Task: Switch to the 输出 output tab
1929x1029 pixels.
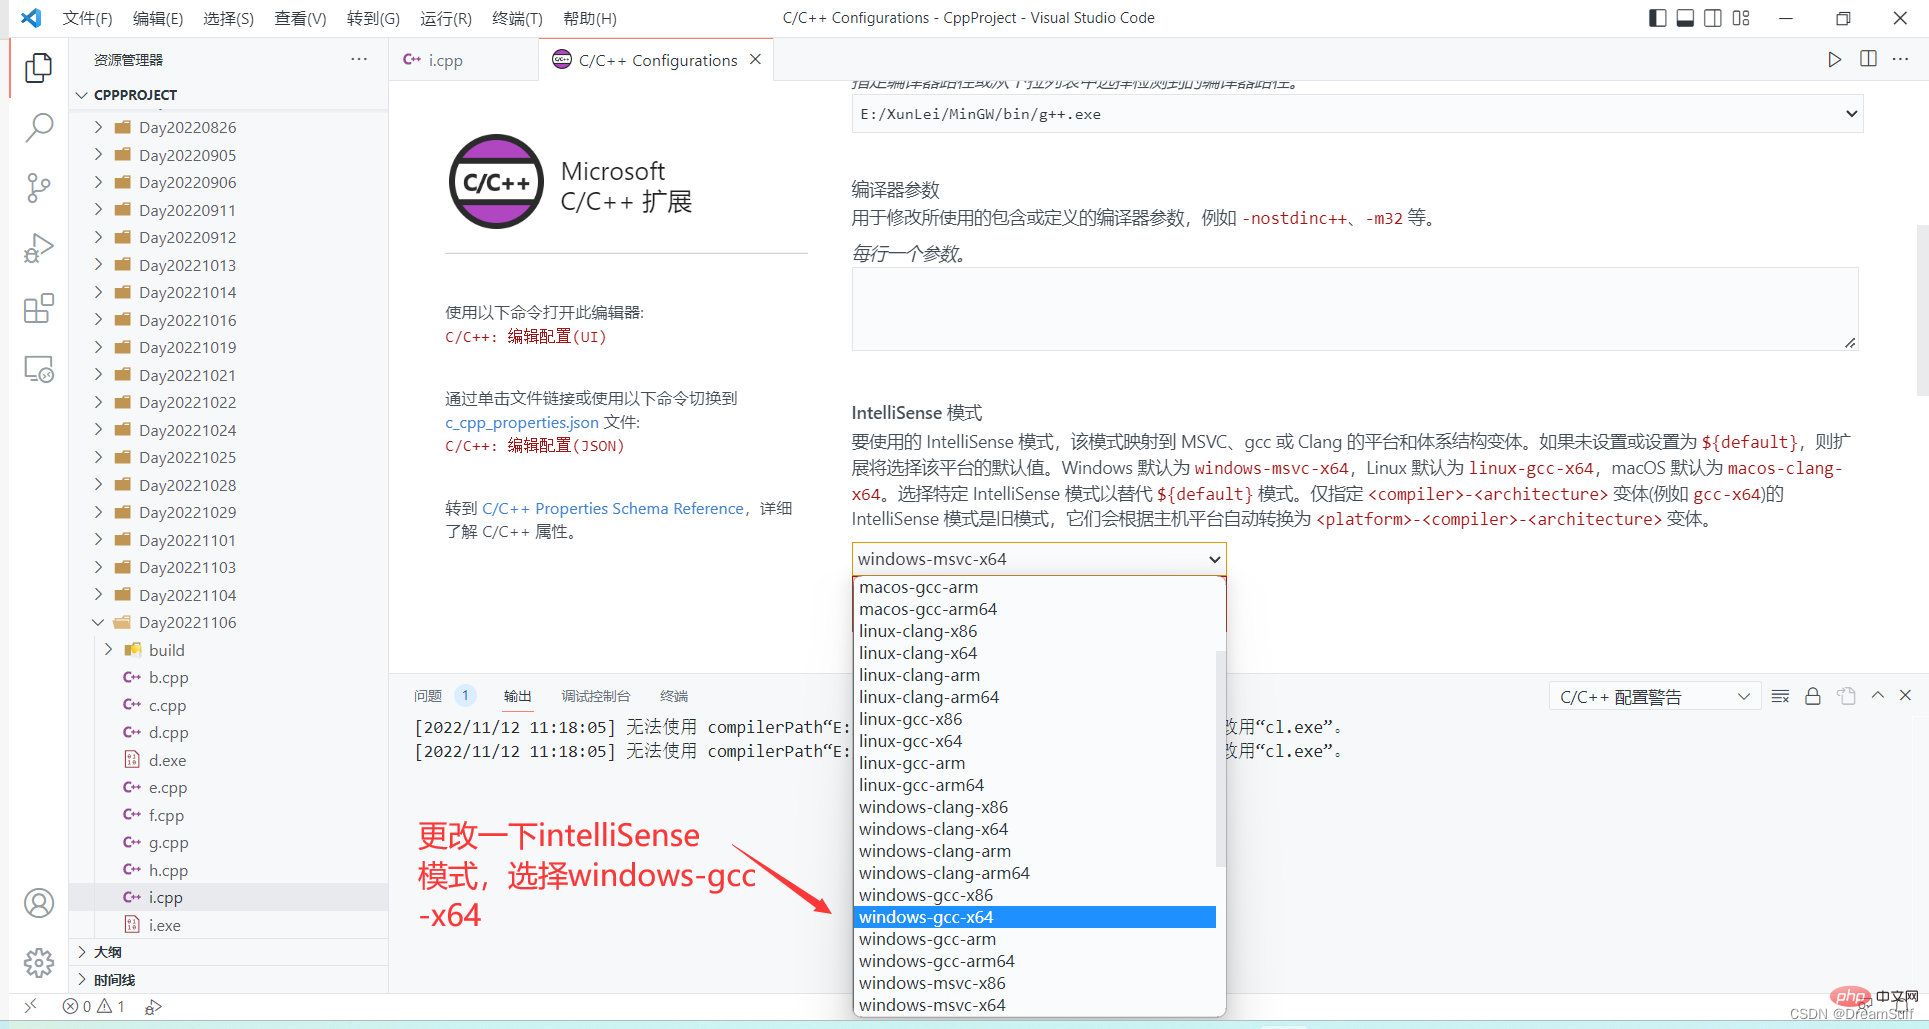Action: tap(517, 696)
